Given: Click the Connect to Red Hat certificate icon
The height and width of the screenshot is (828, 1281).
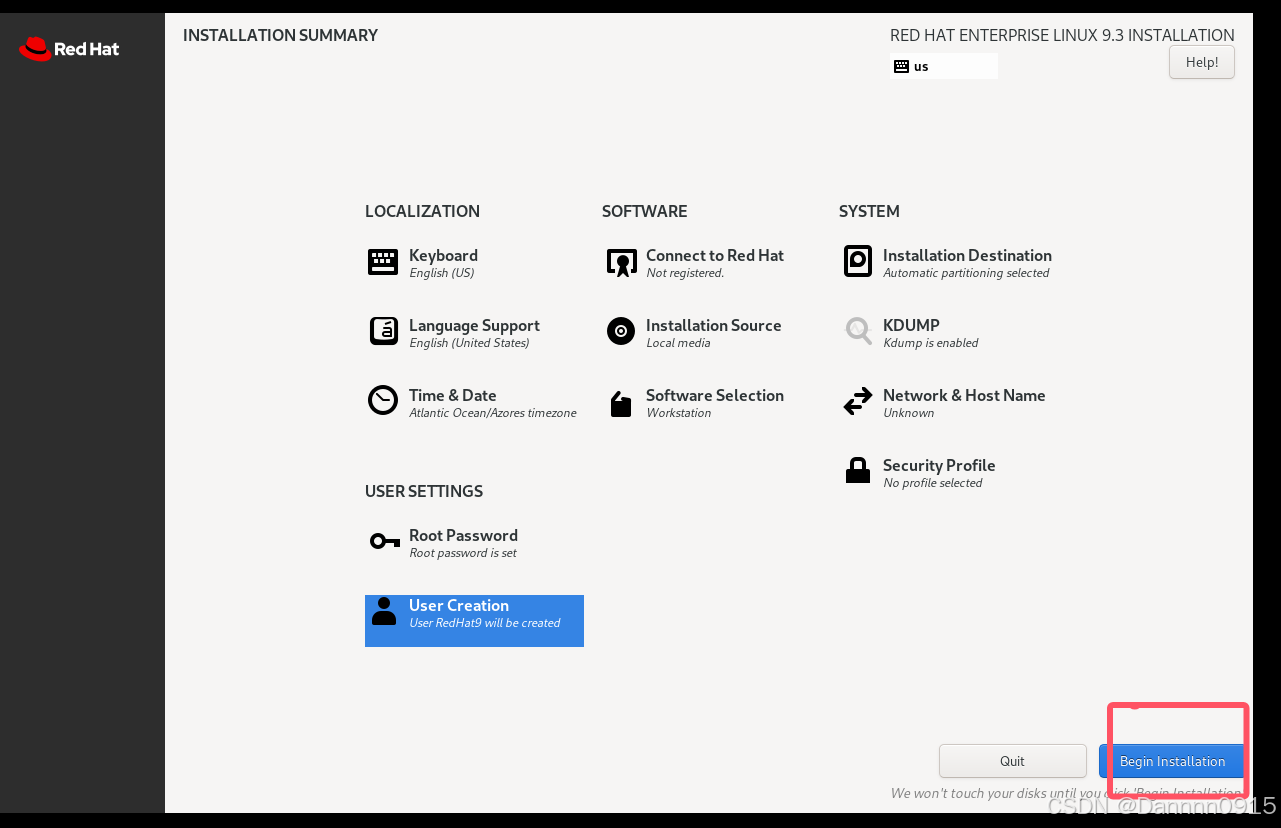Looking at the screenshot, I should [x=621, y=263].
